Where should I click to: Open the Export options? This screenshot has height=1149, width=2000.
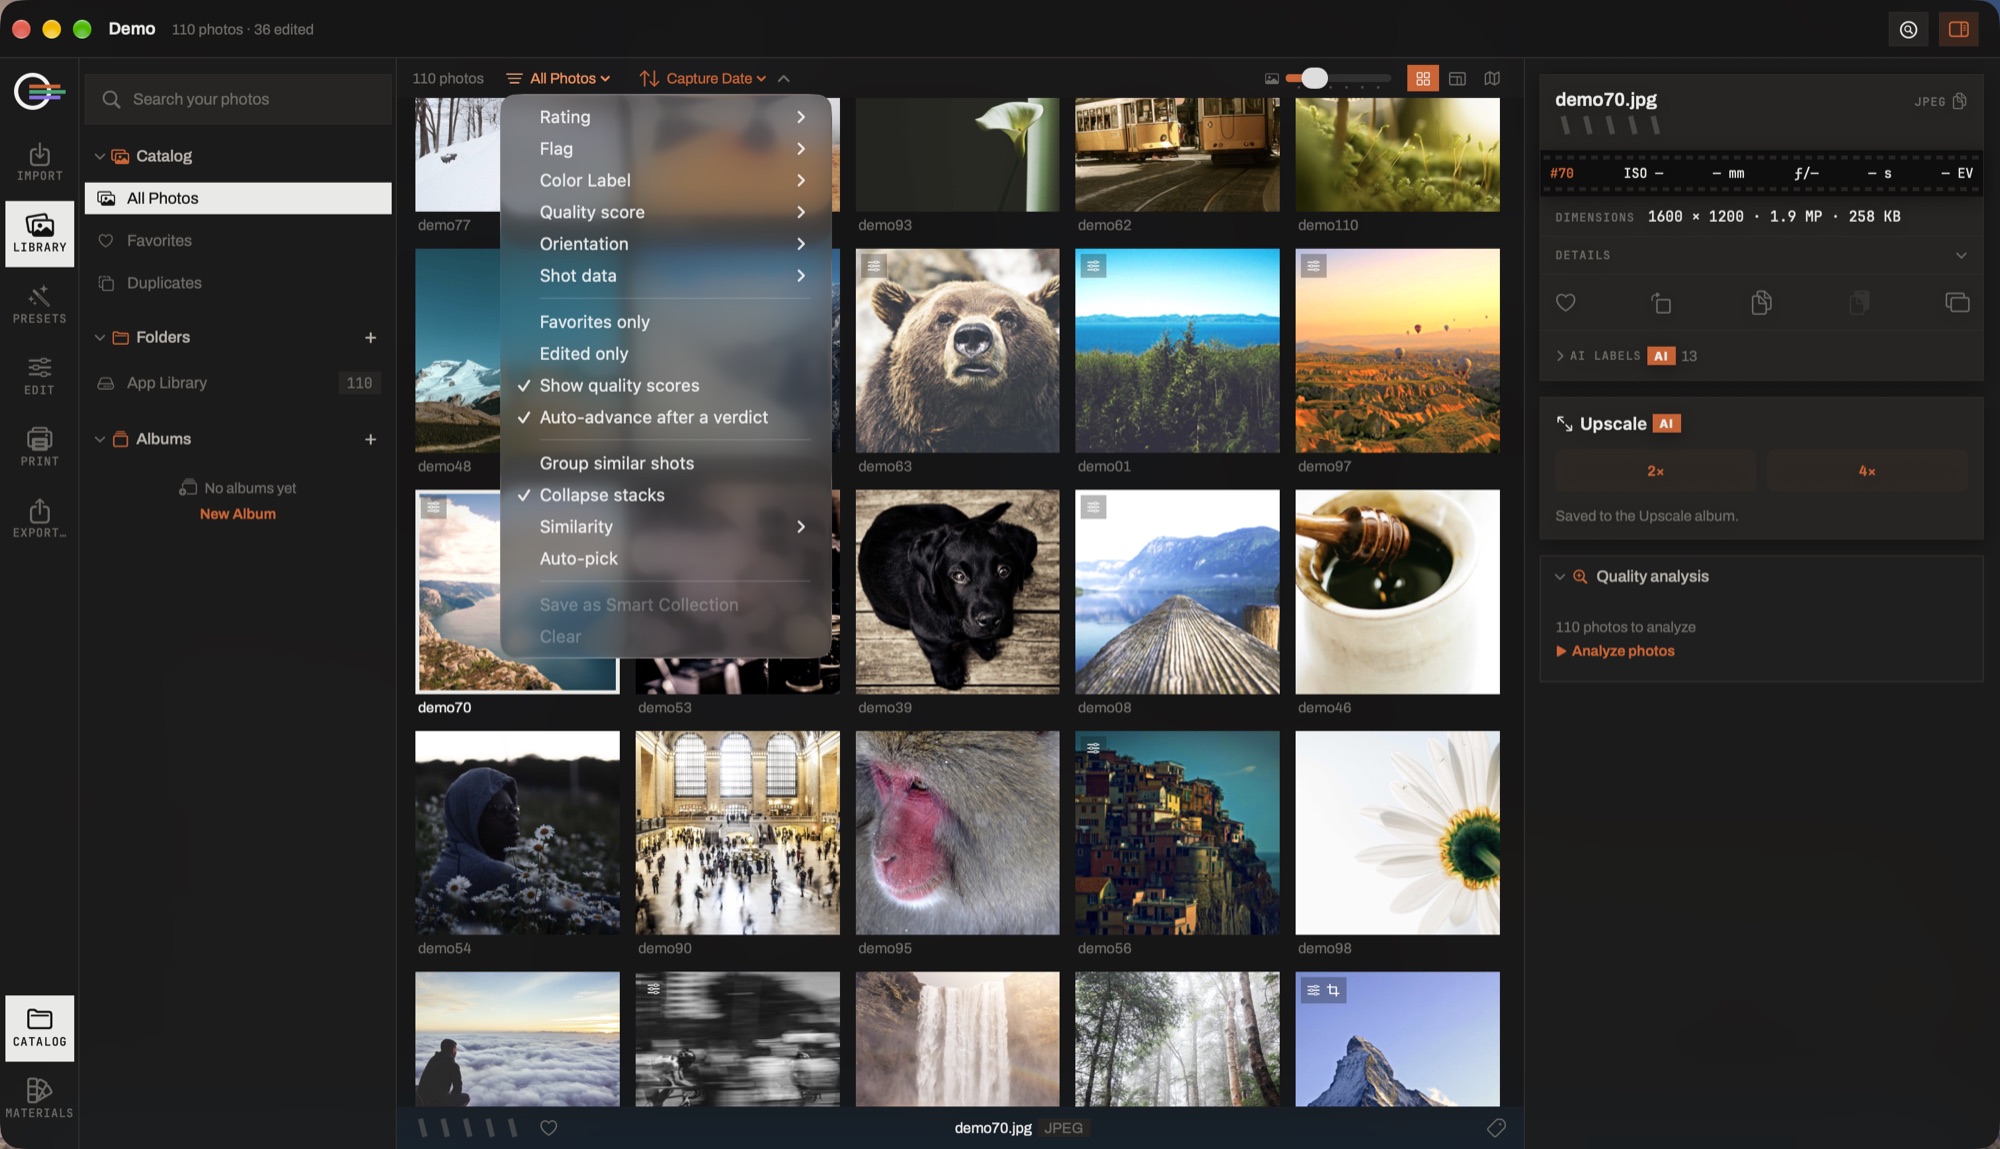pos(39,519)
